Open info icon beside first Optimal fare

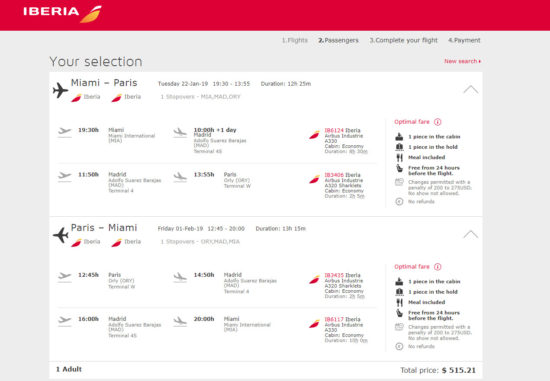pyautogui.click(x=437, y=122)
